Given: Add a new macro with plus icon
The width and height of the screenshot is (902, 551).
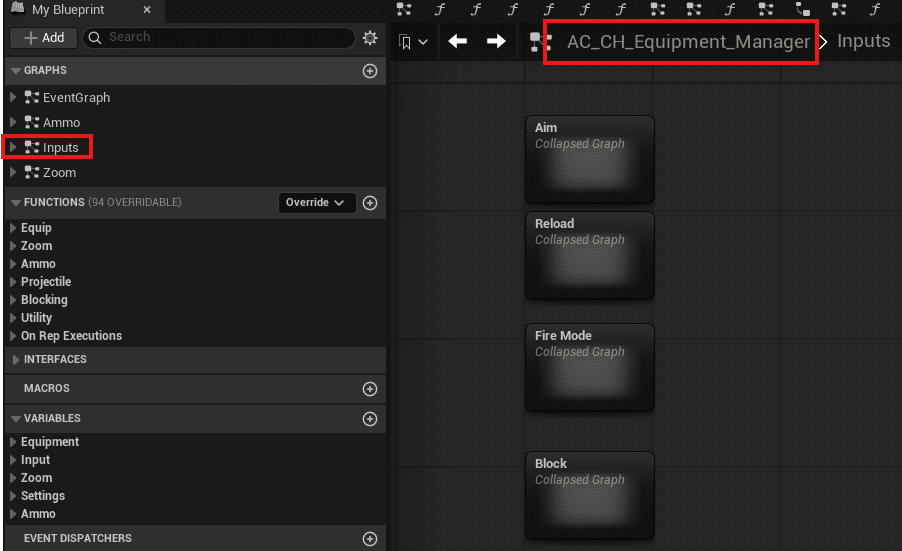Looking at the screenshot, I should (370, 389).
